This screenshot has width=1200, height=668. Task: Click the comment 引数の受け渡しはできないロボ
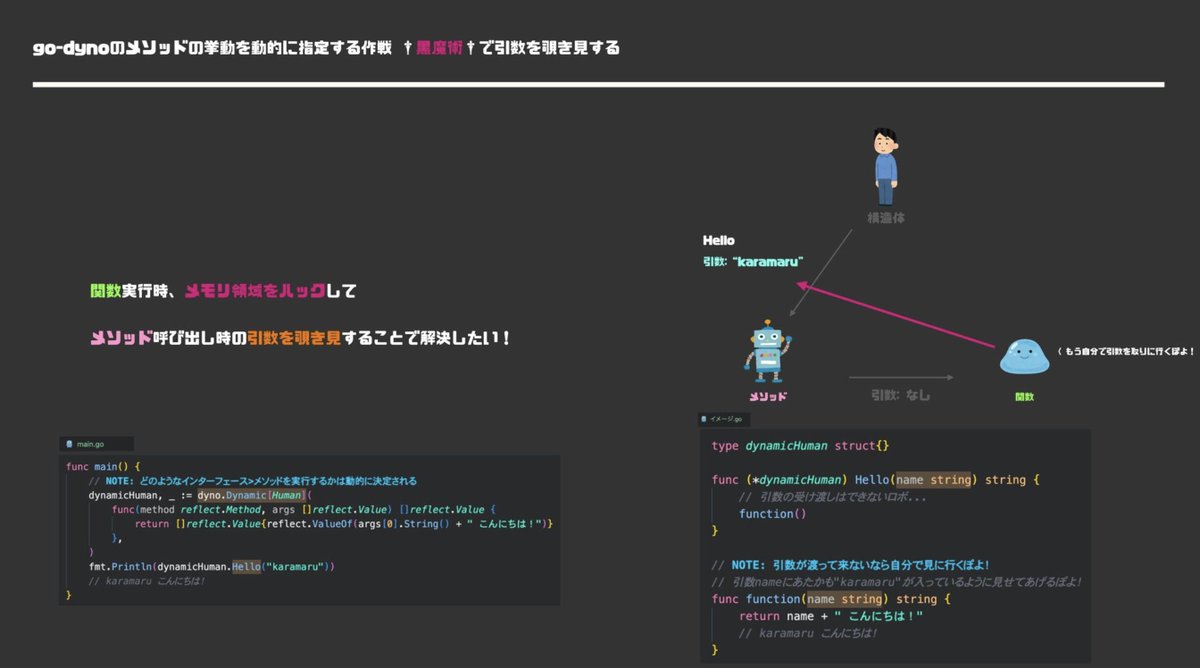[x=833, y=497]
